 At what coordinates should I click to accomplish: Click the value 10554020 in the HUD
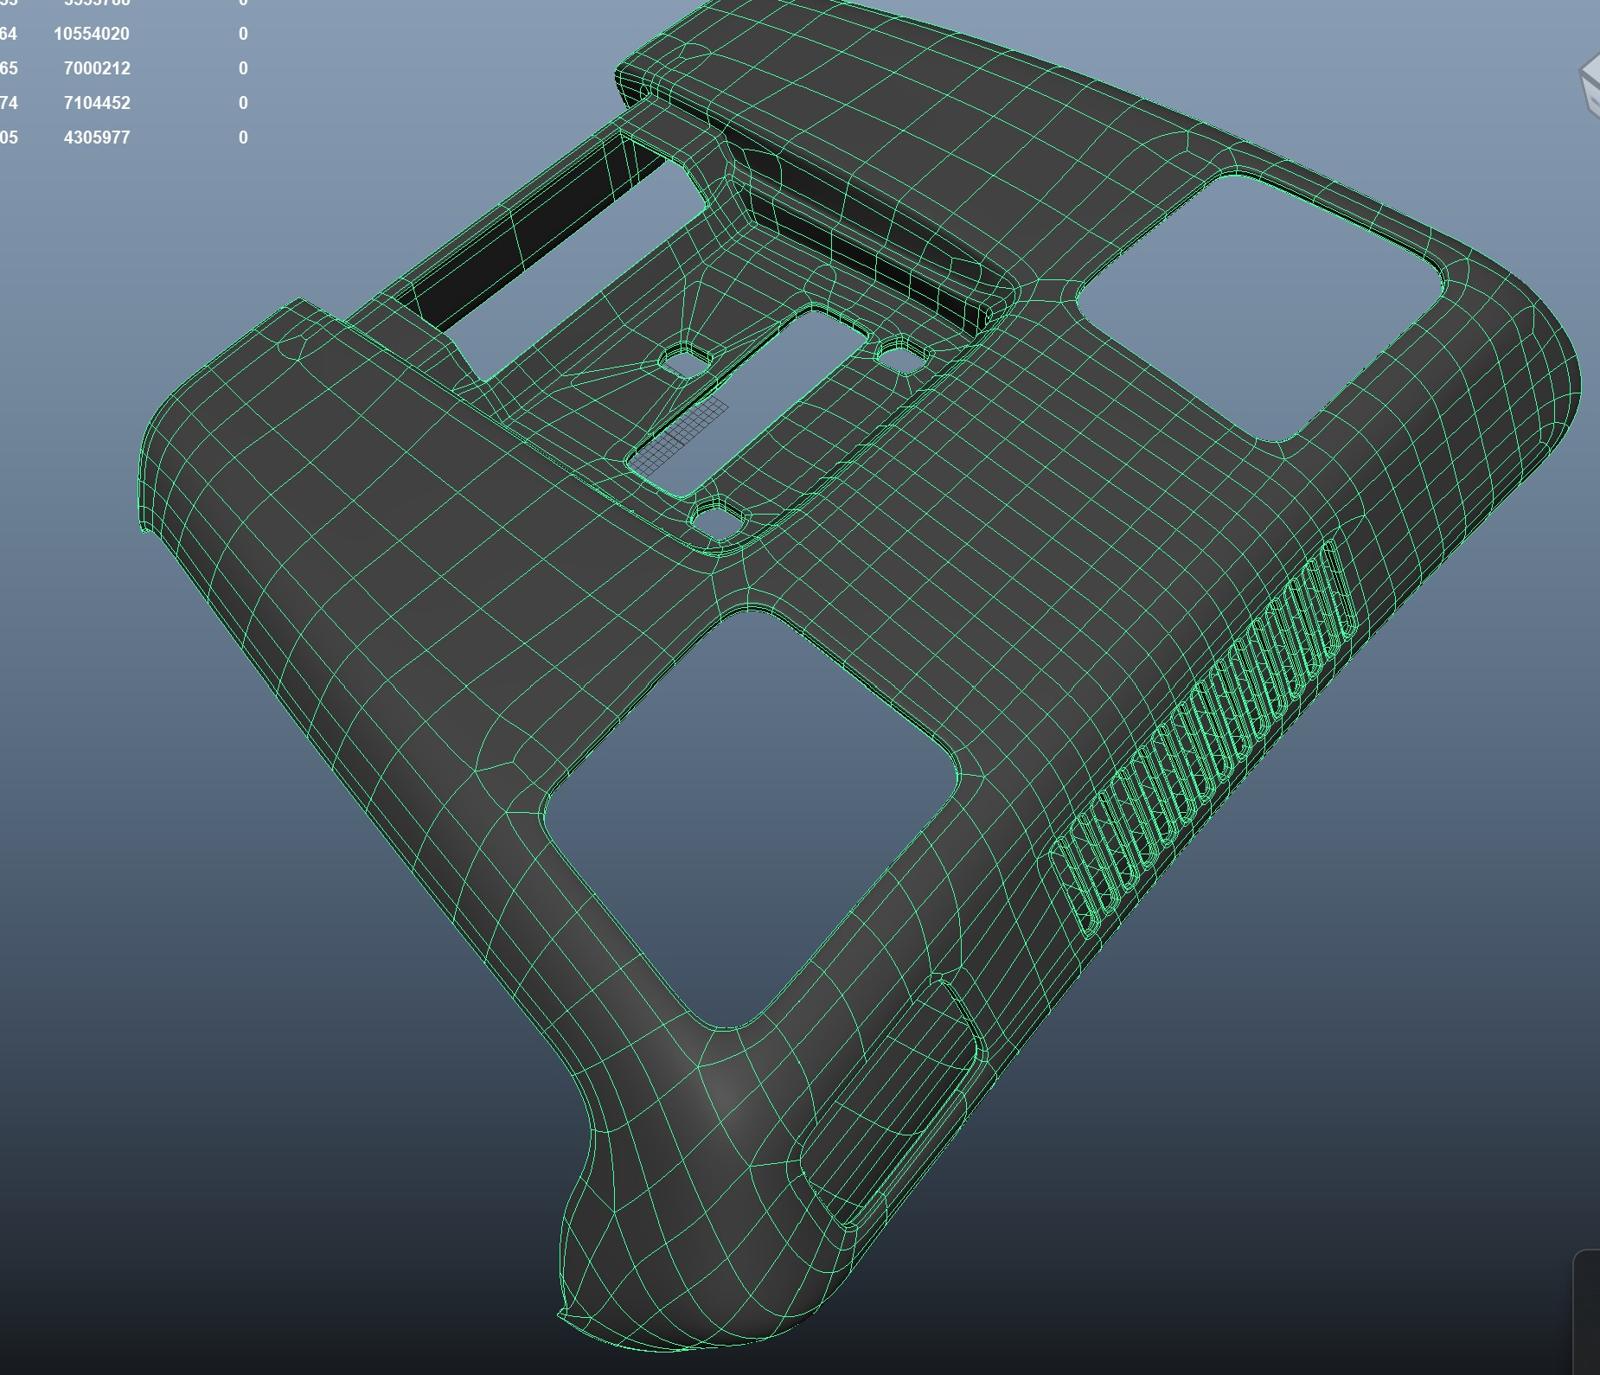point(91,34)
